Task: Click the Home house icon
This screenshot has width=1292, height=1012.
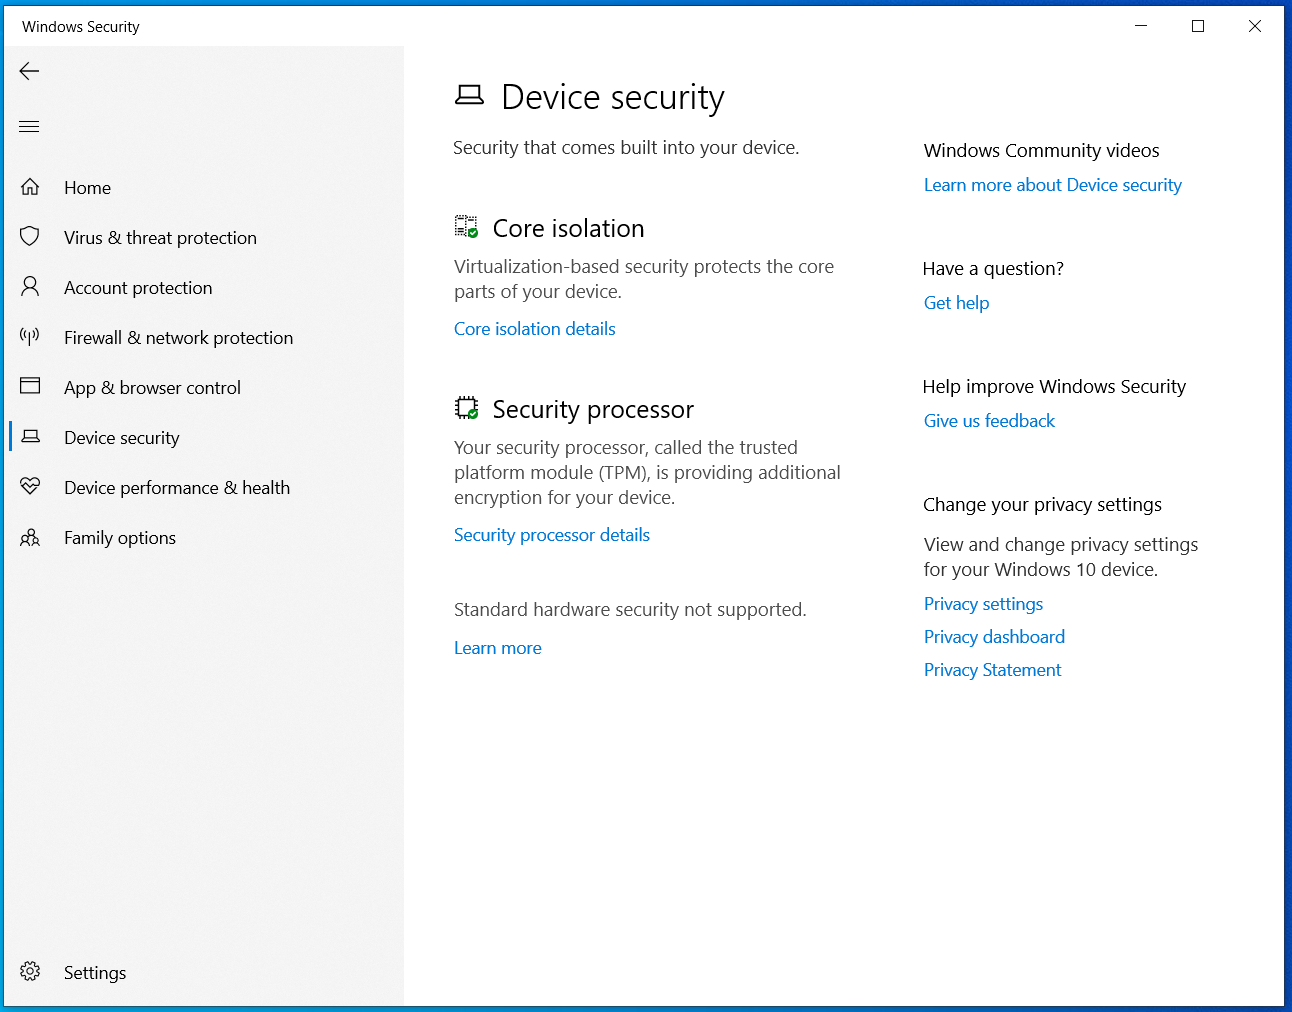Action: [30, 187]
